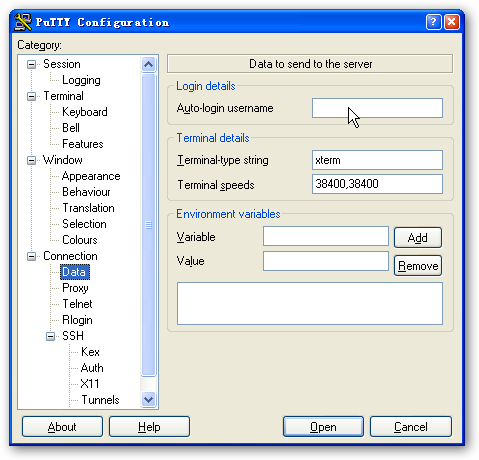Open the Colours settings page
Viewport: 479px width, 460px height.
[x=80, y=240]
